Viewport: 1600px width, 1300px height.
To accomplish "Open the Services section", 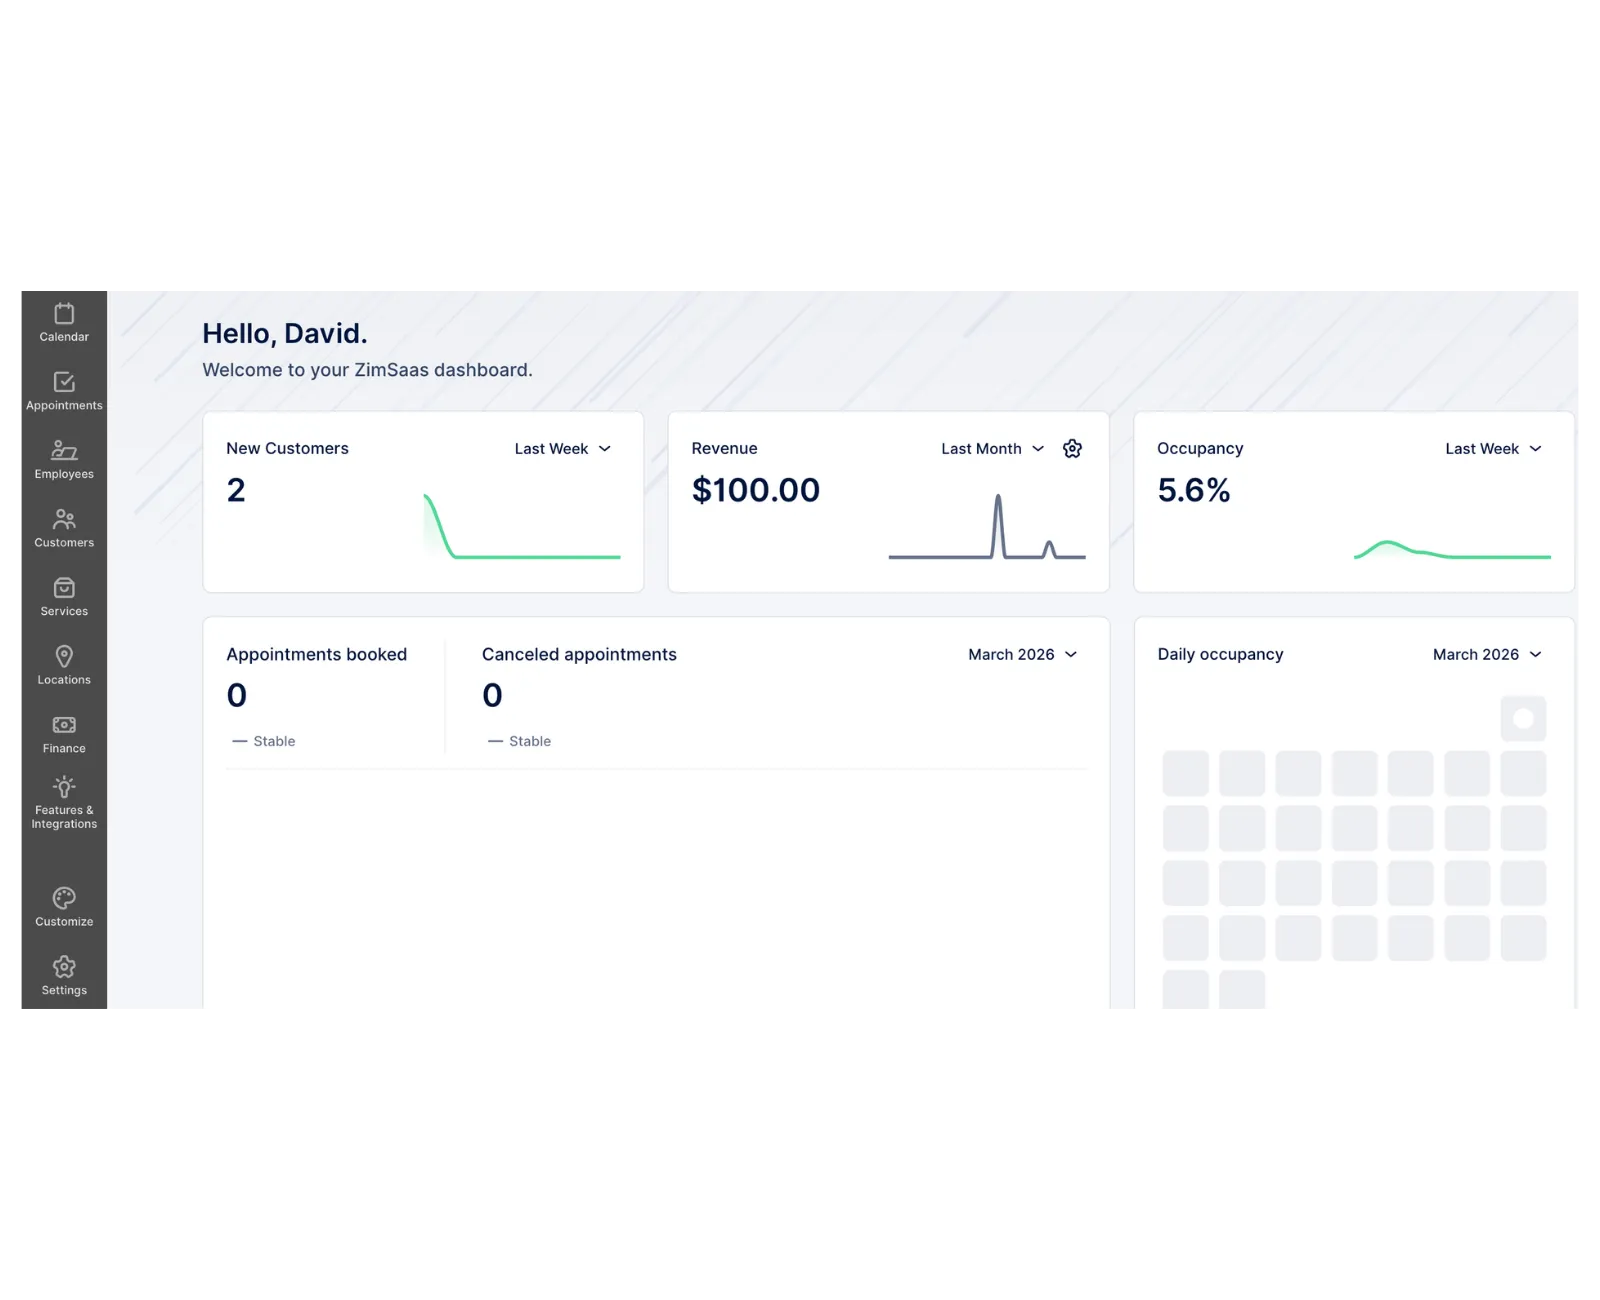I will (x=63, y=596).
